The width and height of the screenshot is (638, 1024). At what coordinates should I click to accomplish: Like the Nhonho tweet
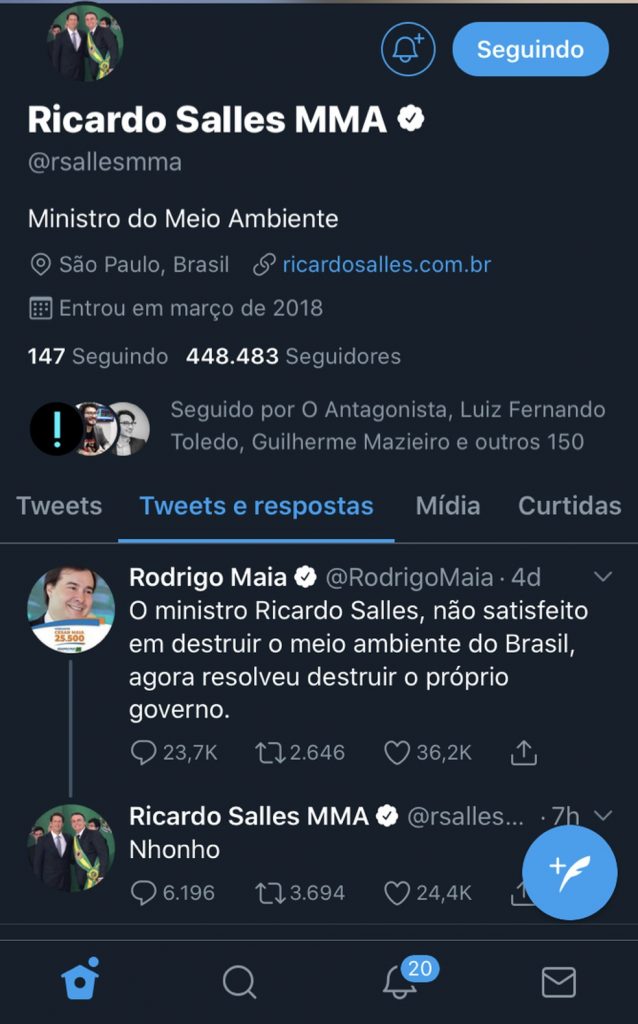click(398, 892)
